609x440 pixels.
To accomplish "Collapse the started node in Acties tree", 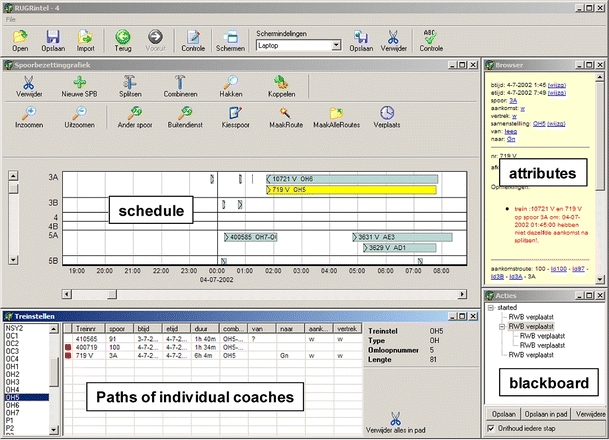I will [491, 308].
